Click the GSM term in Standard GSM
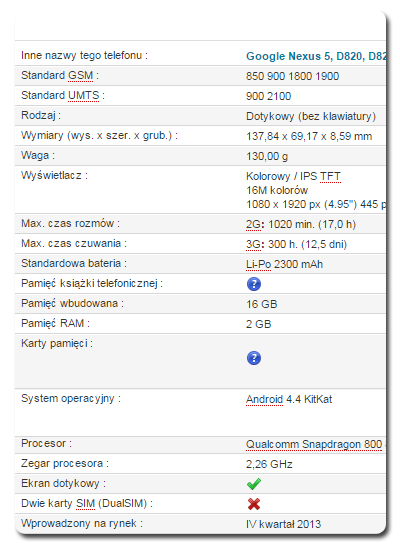Image resolution: width=400 pixels, height=550 pixels. click(80, 75)
